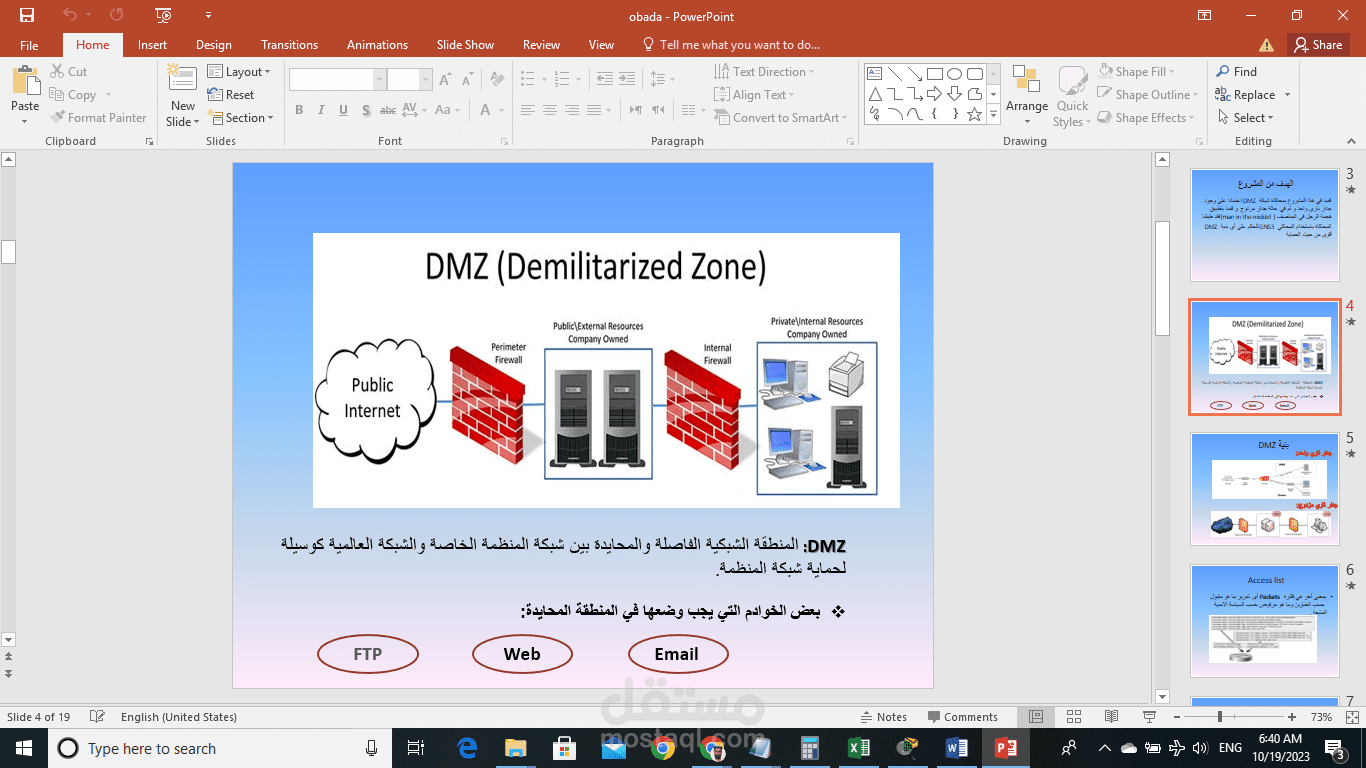1366x768 pixels.
Task: Open the Insert ribbon tab
Action: [x=152, y=45]
